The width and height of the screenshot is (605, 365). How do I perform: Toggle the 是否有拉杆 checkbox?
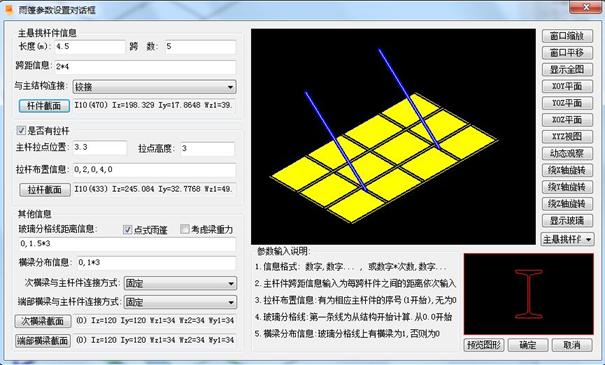click(x=21, y=130)
